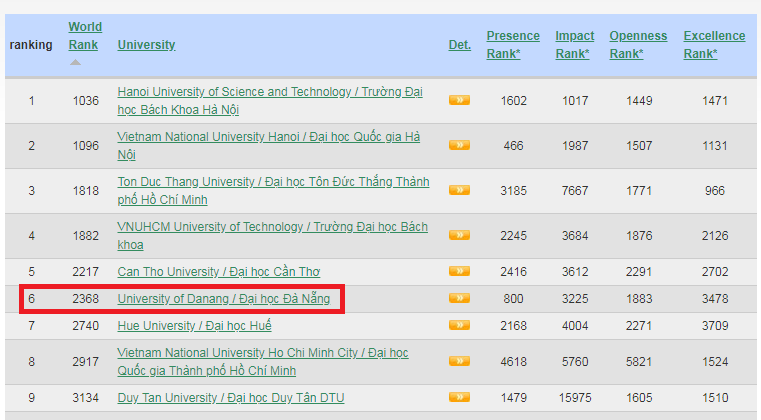
Task: Select openness rank value 2291
Action: [x=639, y=271]
